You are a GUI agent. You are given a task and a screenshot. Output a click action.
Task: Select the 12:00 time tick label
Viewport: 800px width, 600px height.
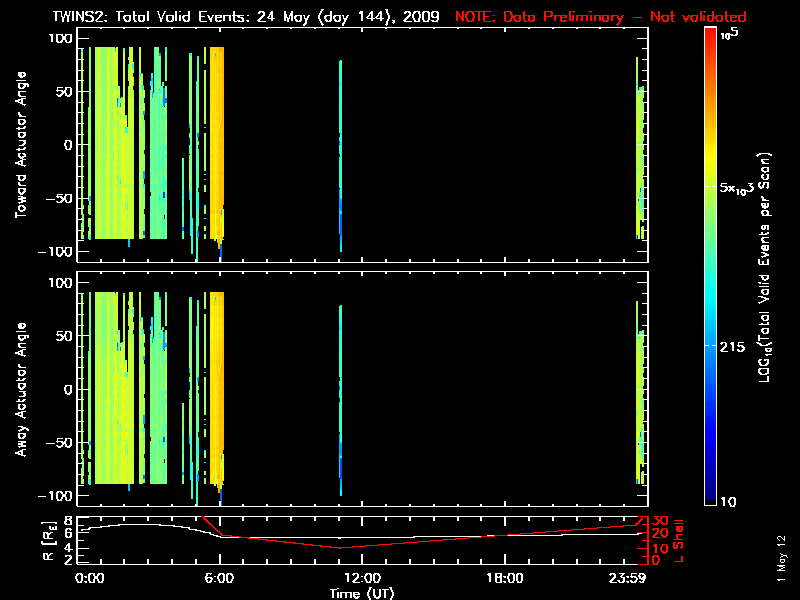click(x=362, y=578)
